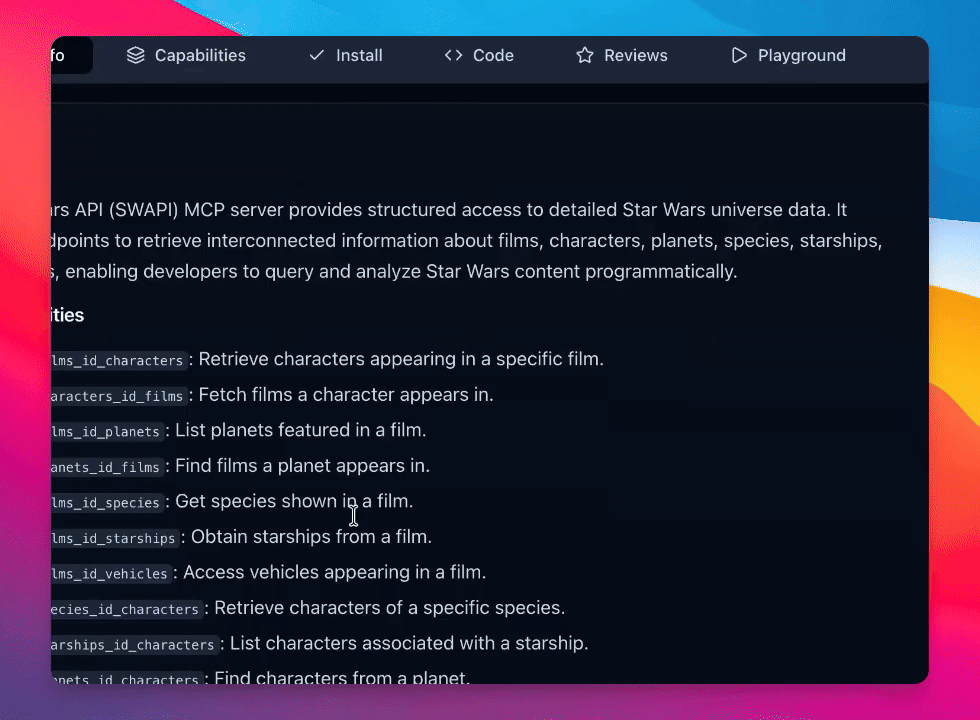Click the species_id_characters code label

point(127,610)
